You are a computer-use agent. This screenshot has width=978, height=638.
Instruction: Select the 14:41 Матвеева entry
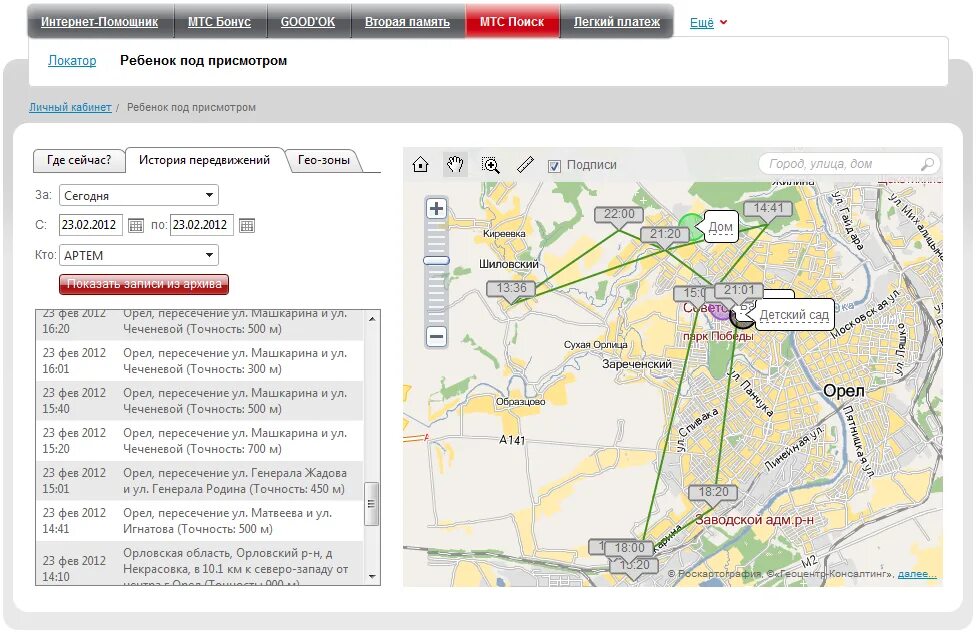200,521
